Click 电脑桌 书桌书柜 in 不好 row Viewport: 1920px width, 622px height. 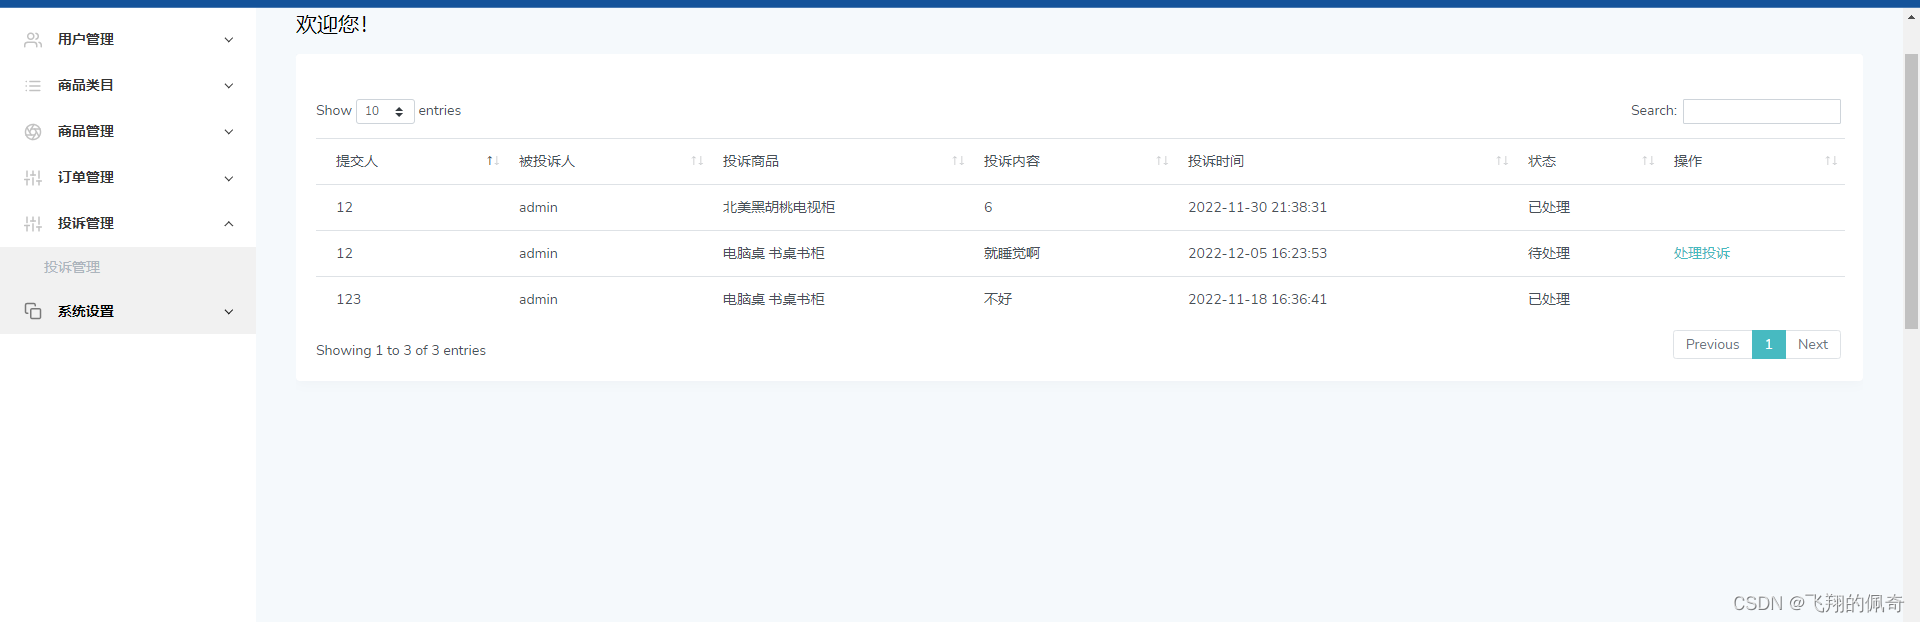773,299
